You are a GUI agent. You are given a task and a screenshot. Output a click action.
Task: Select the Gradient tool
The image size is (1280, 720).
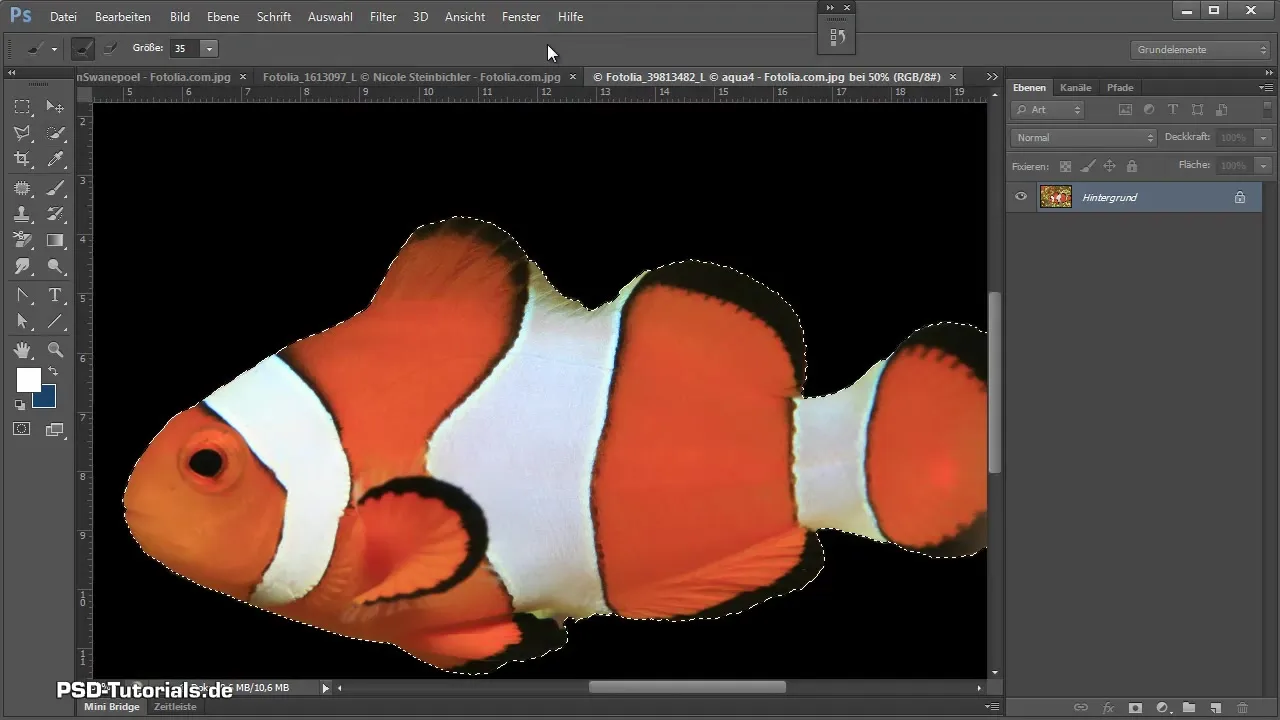(x=55, y=240)
